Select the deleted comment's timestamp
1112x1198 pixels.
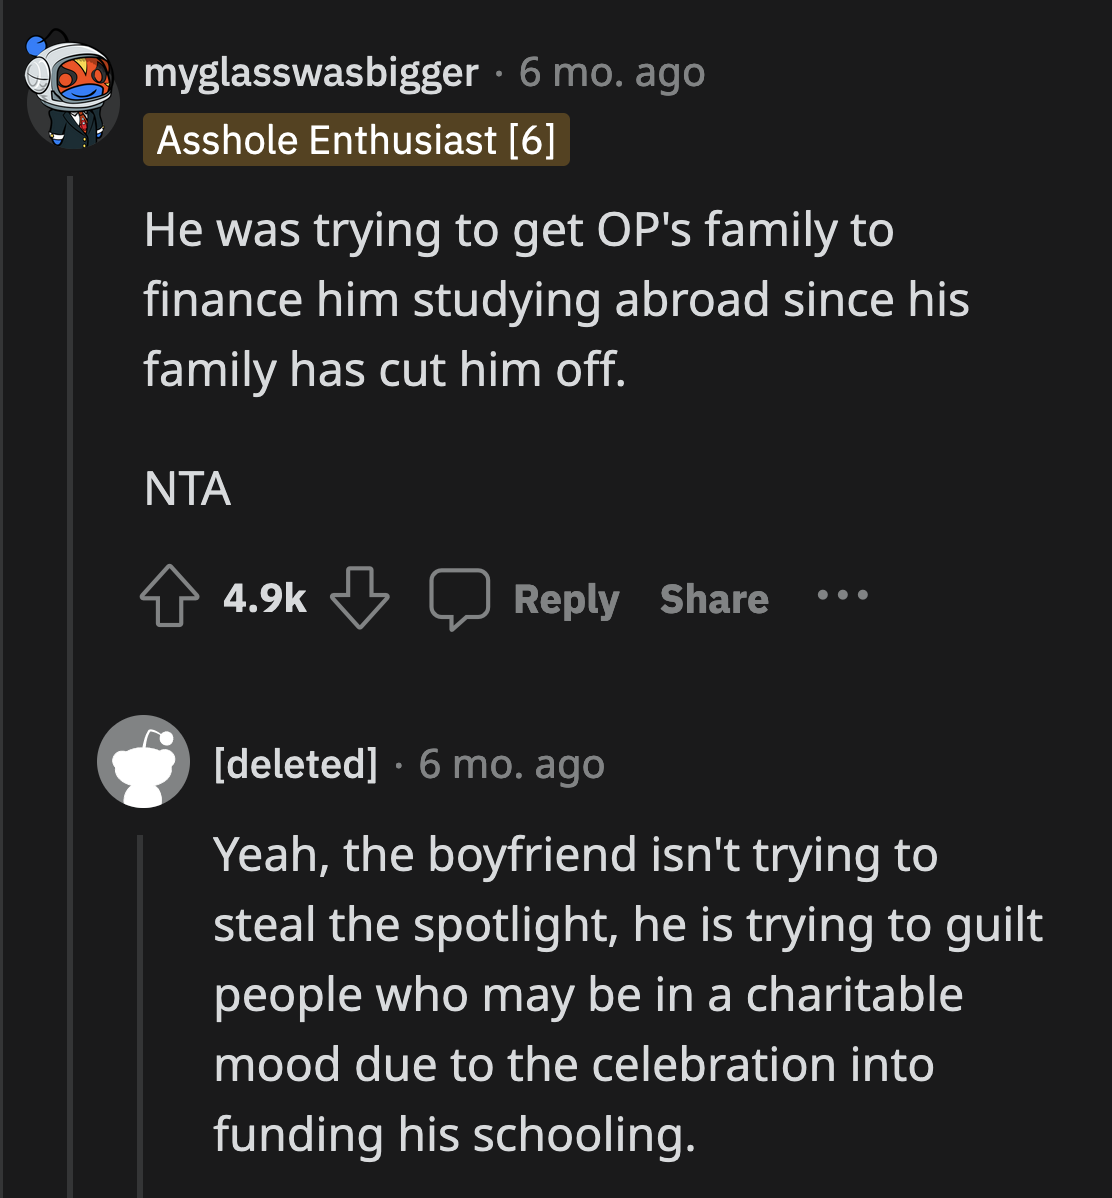click(511, 763)
